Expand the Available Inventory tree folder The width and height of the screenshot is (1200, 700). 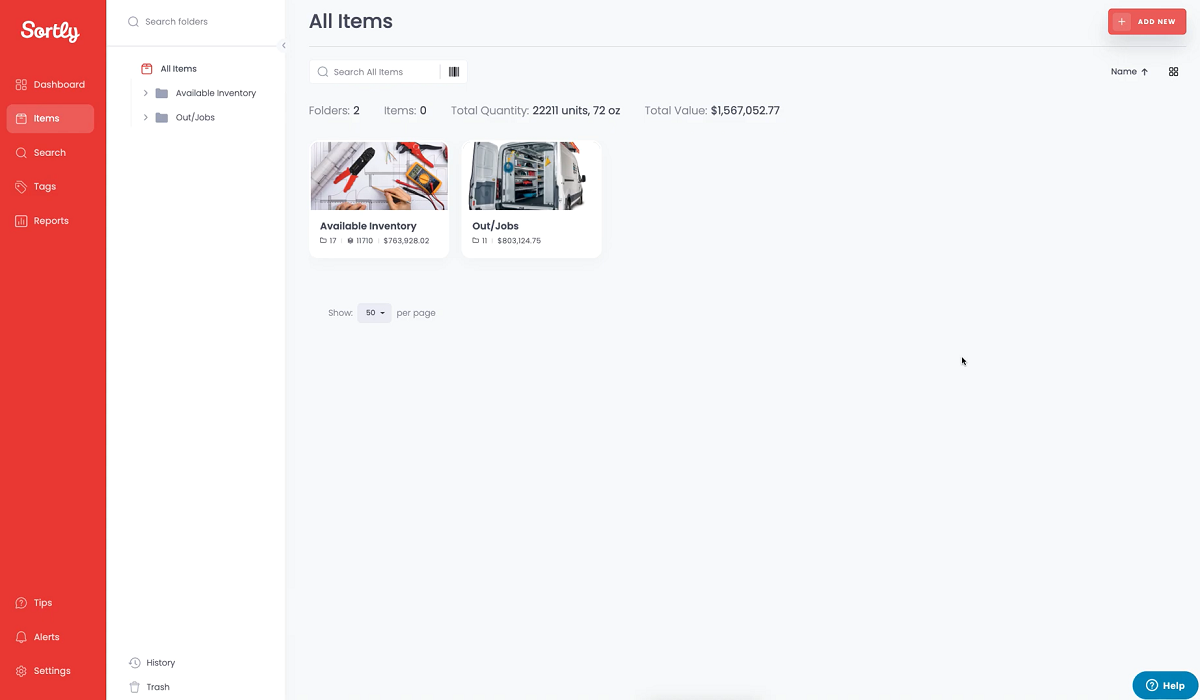pos(146,93)
